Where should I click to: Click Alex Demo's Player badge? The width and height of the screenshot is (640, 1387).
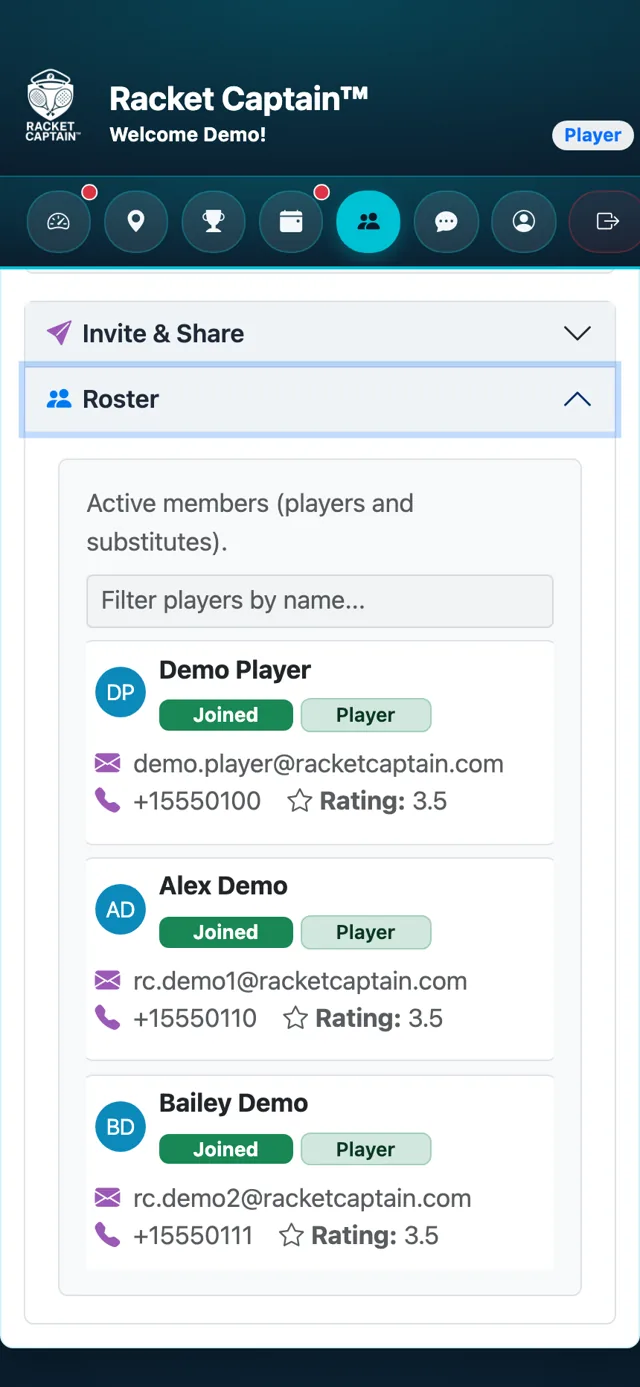pyautogui.click(x=366, y=932)
